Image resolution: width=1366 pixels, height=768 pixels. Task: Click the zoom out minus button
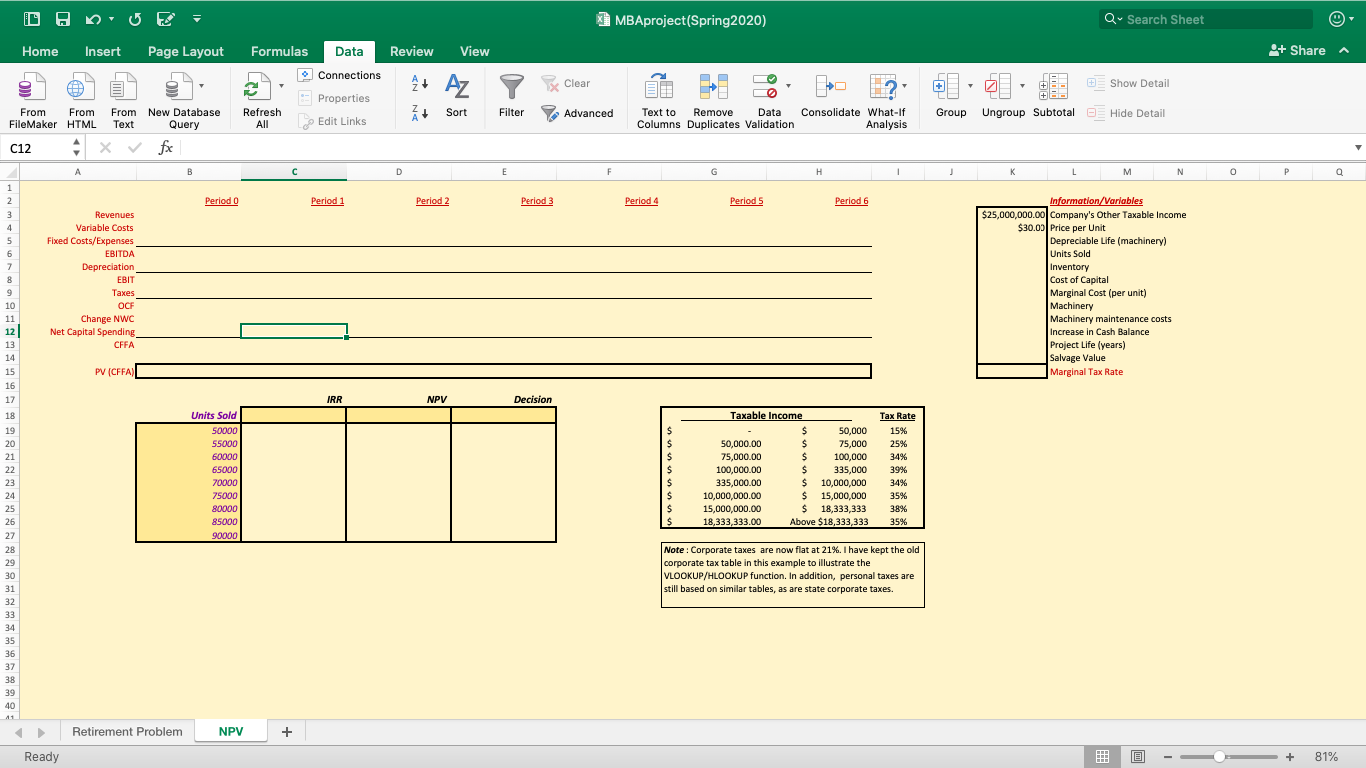click(1167, 757)
